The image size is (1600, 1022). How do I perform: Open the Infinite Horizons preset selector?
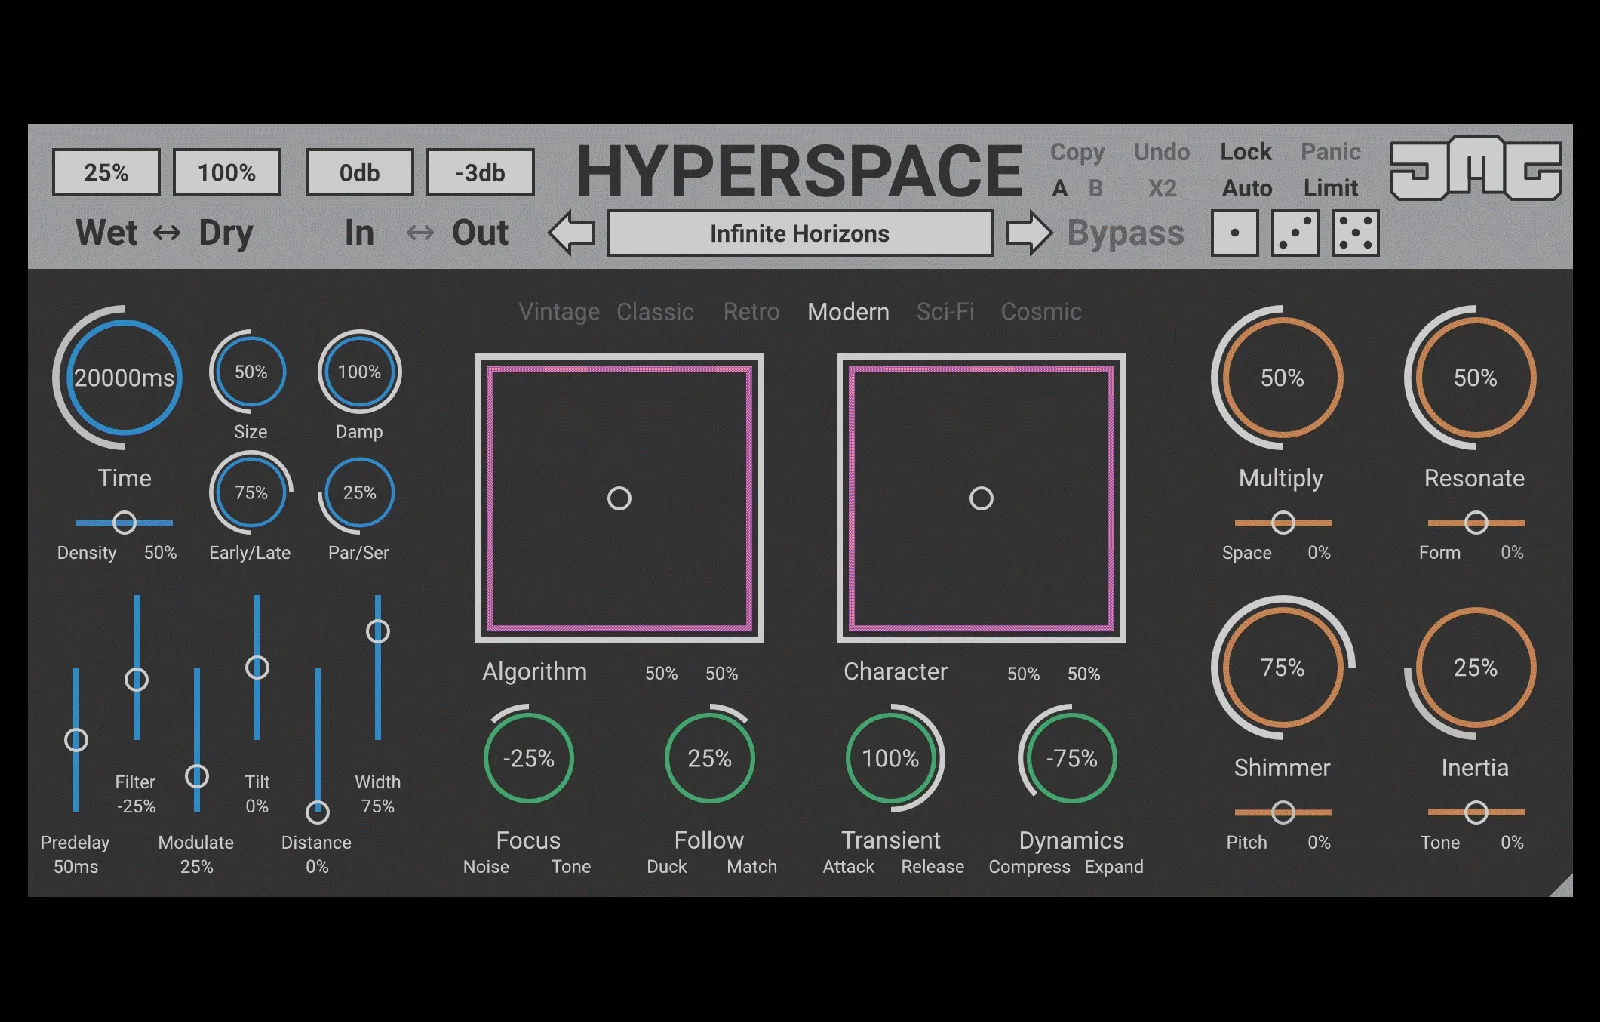pos(800,233)
